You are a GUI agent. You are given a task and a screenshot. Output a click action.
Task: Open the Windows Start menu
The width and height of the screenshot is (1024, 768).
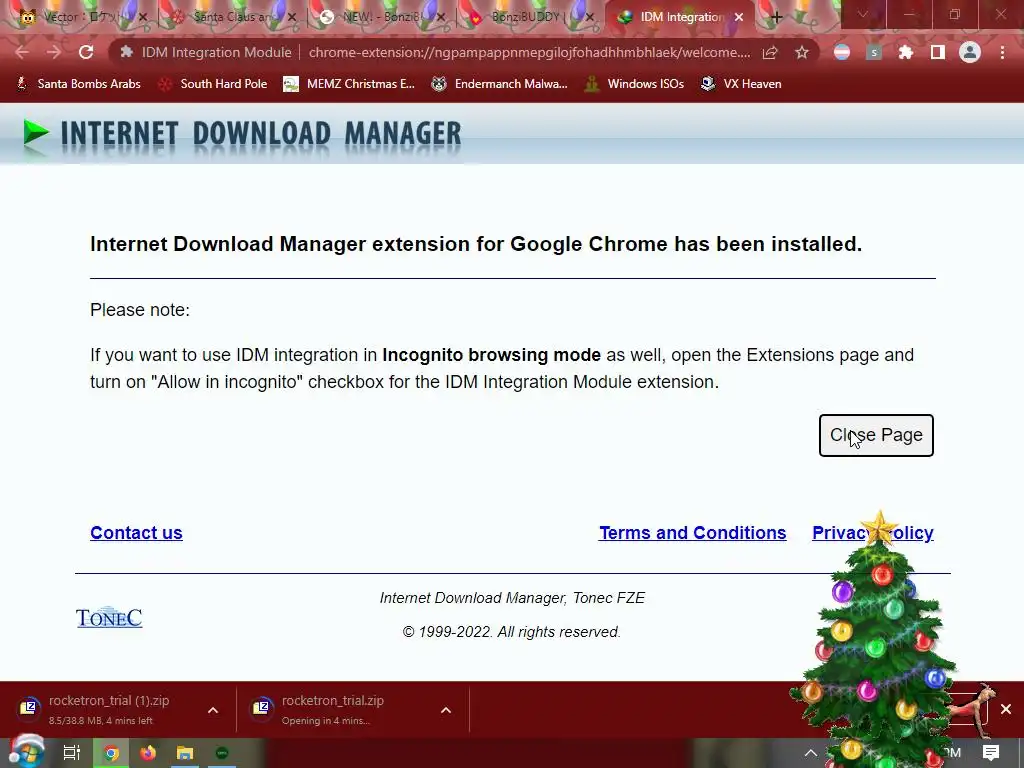(26, 752)
